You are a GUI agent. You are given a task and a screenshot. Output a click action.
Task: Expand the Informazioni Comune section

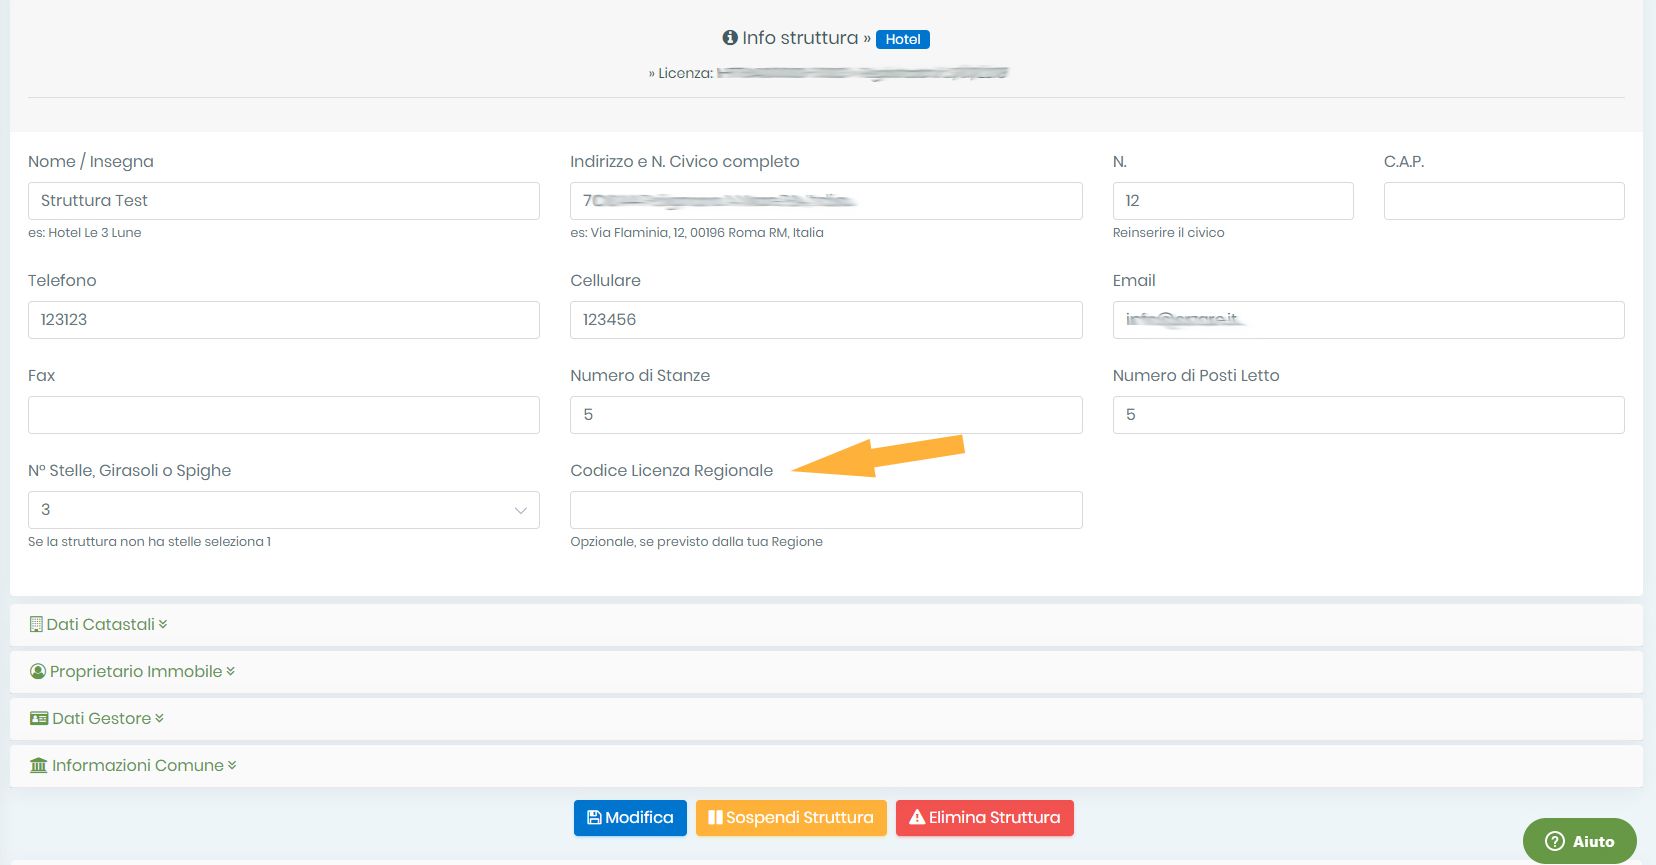pyautogui.click(x=826, y=765)
